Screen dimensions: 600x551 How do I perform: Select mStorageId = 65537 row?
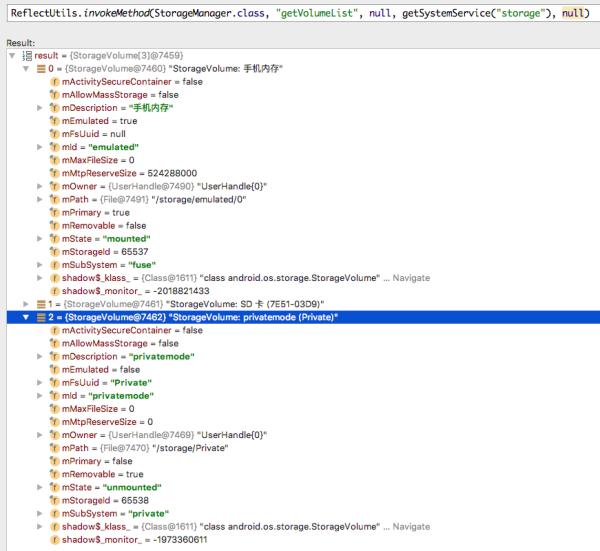click(x=303, y=252)
